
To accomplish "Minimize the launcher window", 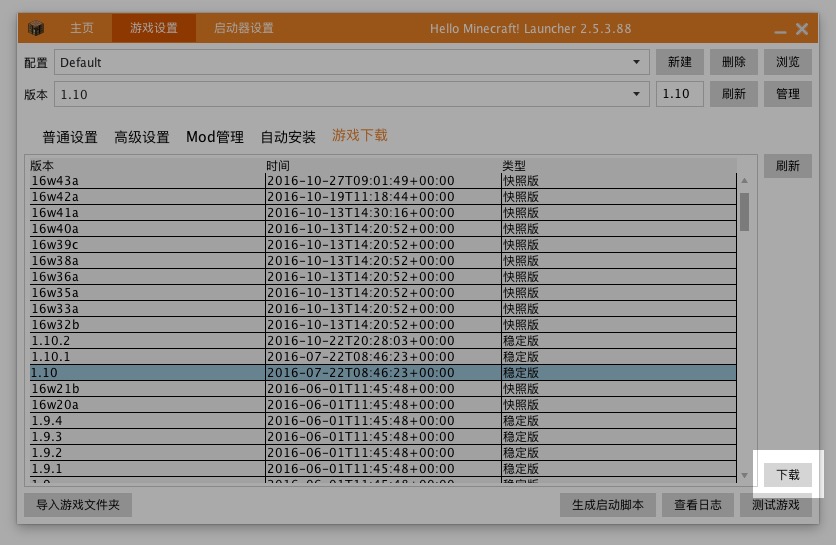I will coord(780,31).
